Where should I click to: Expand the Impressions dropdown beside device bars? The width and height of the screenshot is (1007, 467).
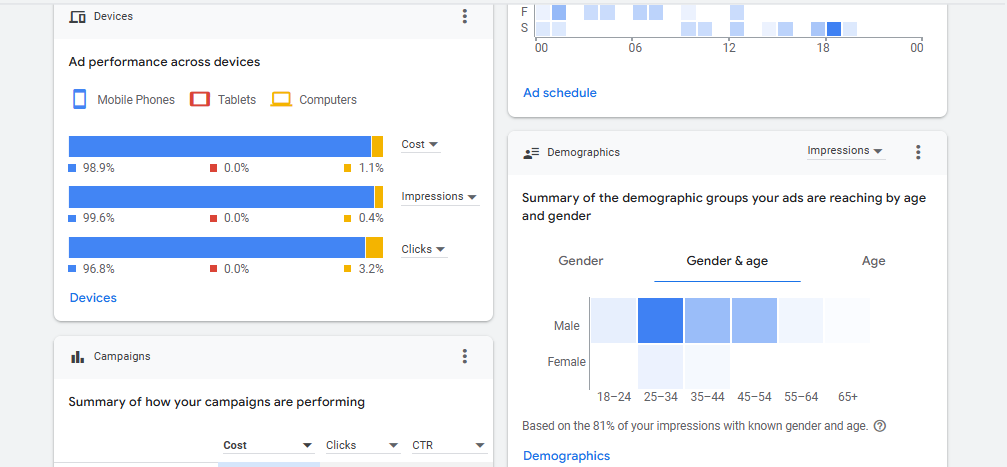pyautogui.click(x=439, y=197)
